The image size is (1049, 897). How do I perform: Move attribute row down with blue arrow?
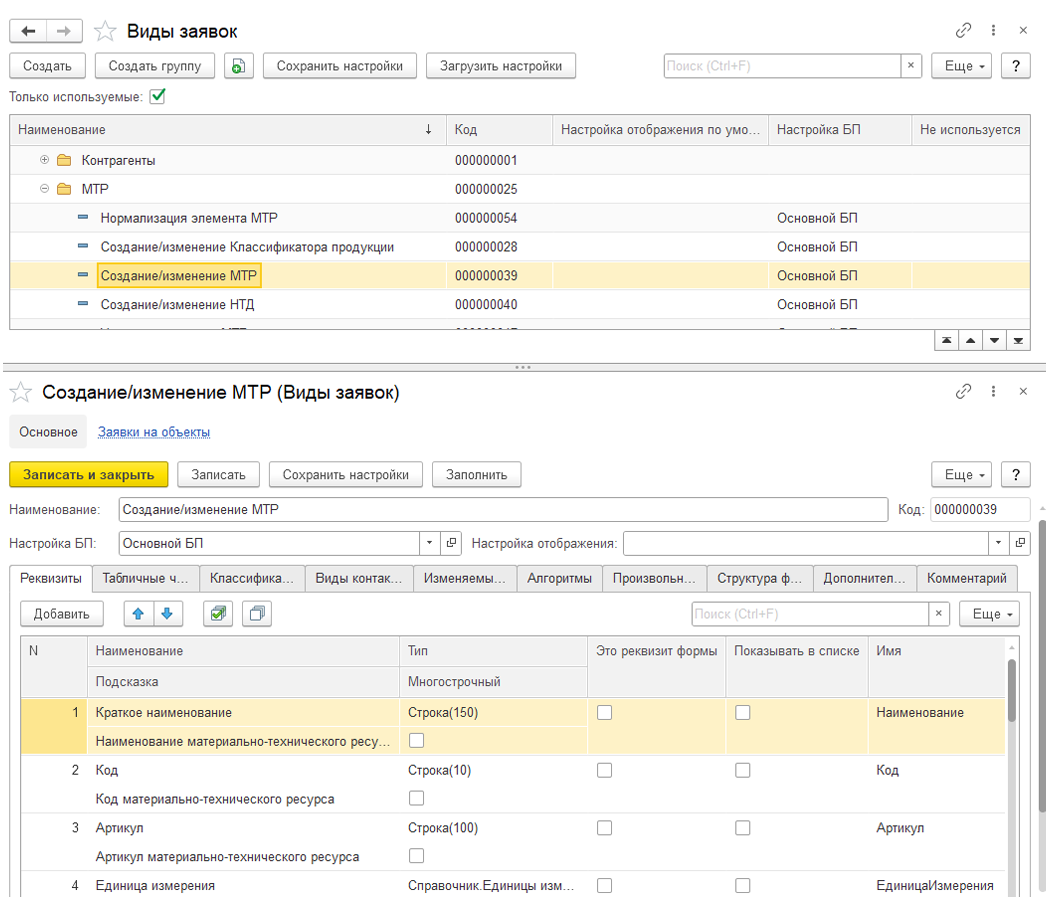pos(167,614)
